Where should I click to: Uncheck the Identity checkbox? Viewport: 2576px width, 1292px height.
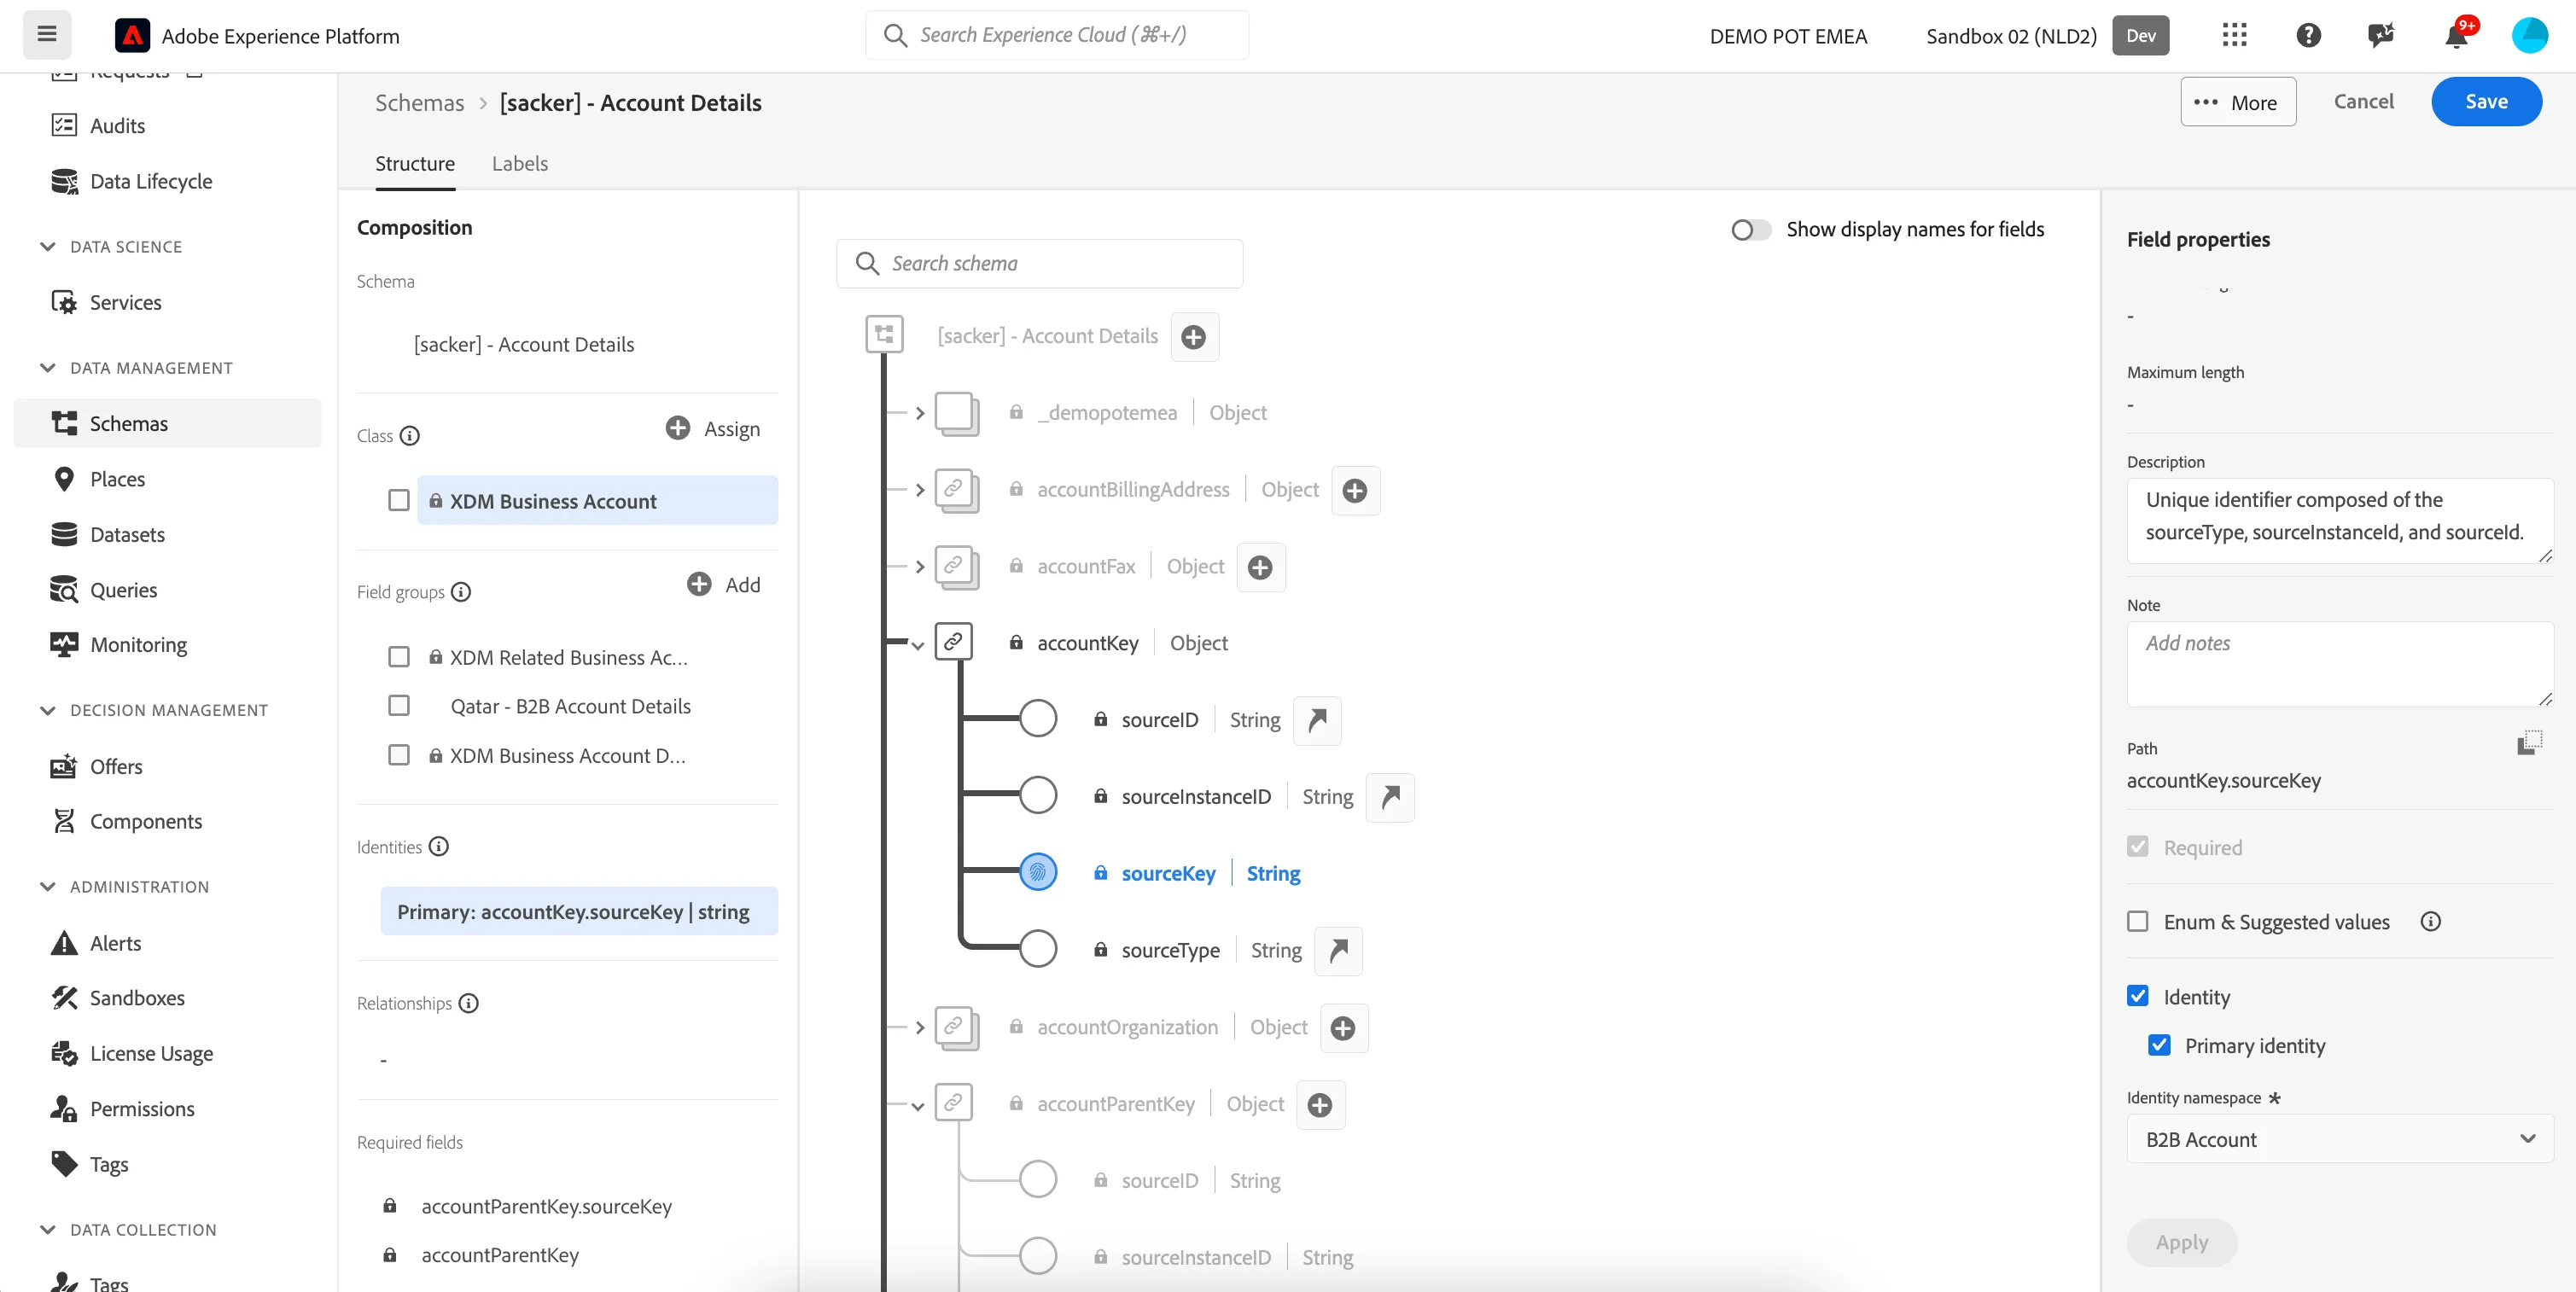tap(2138, 996)
